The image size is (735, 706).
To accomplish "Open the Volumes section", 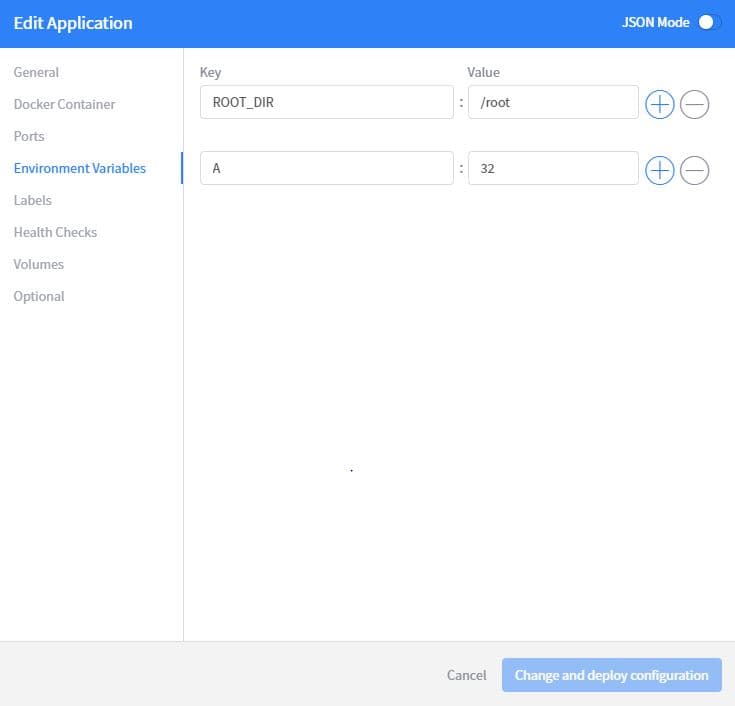I will [38, 264].
